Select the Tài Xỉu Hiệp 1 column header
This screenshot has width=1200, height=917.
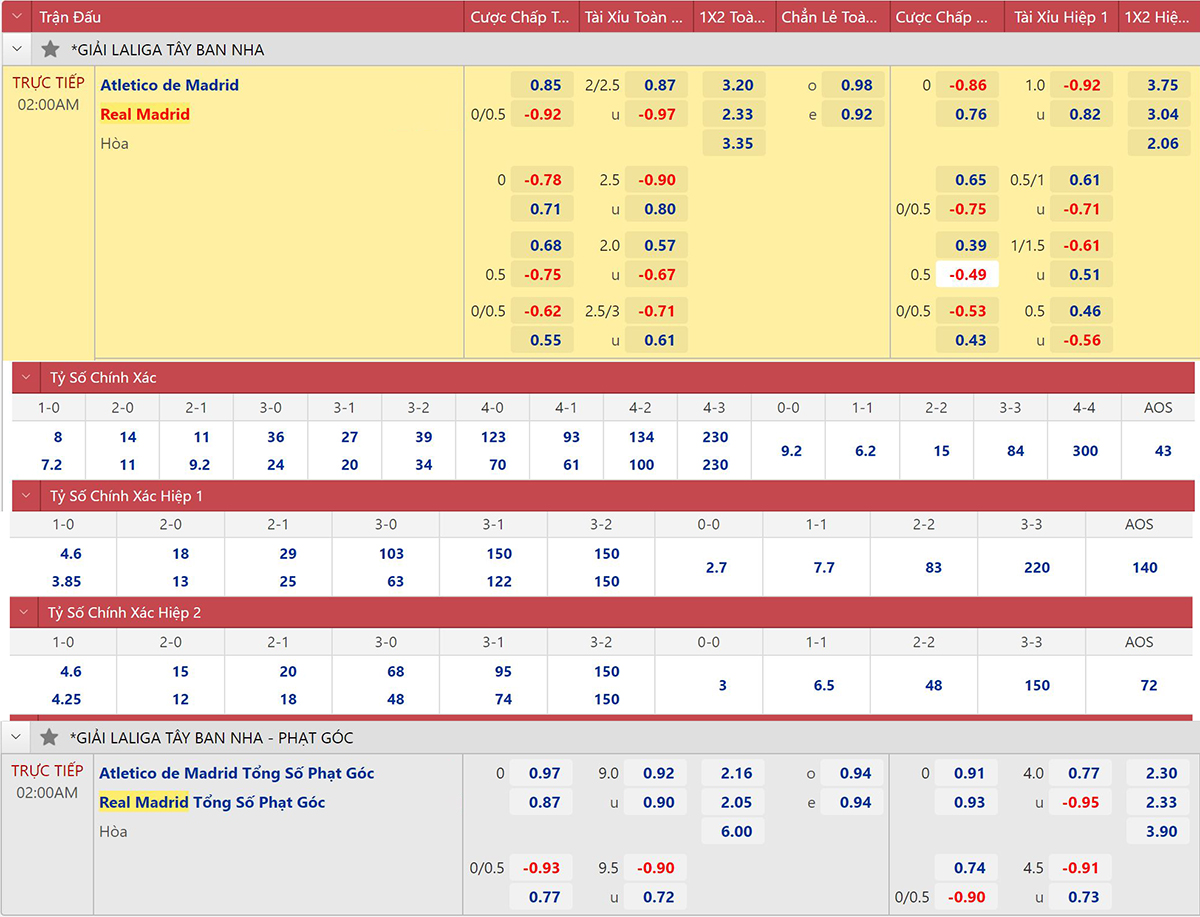click(x=1060, y=17)
